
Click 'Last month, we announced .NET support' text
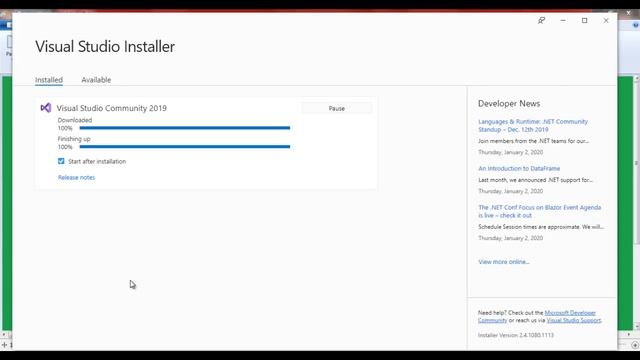pos(535,180)
